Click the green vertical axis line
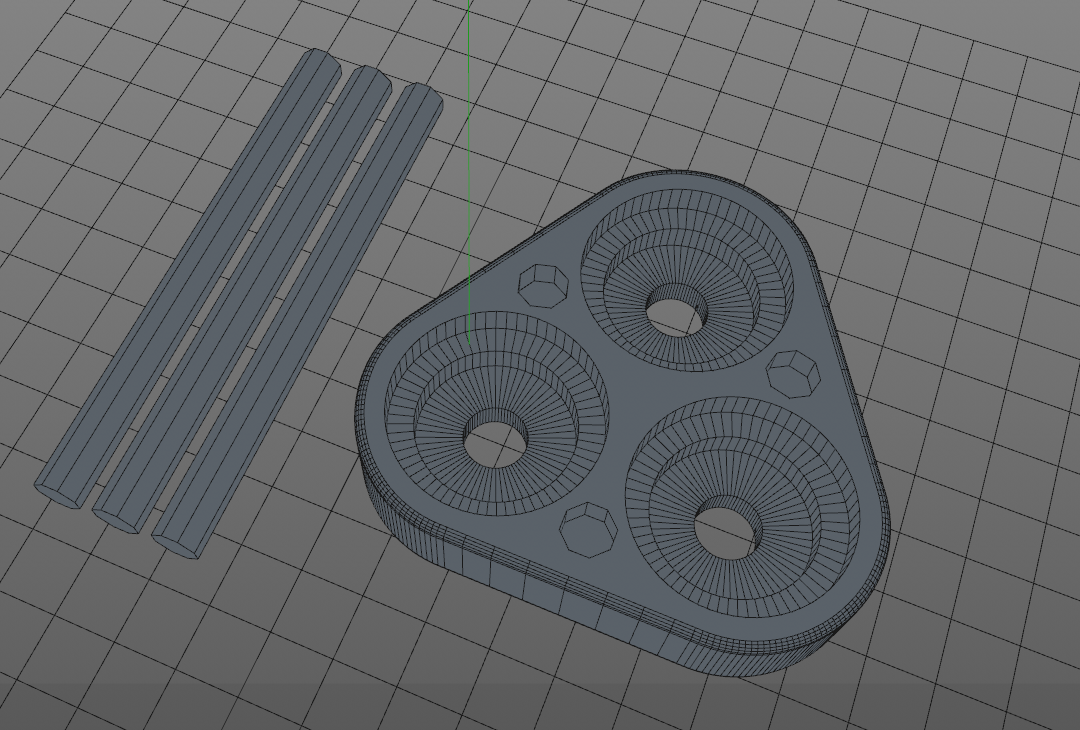Screen dimensions: 1080x730 469,172
